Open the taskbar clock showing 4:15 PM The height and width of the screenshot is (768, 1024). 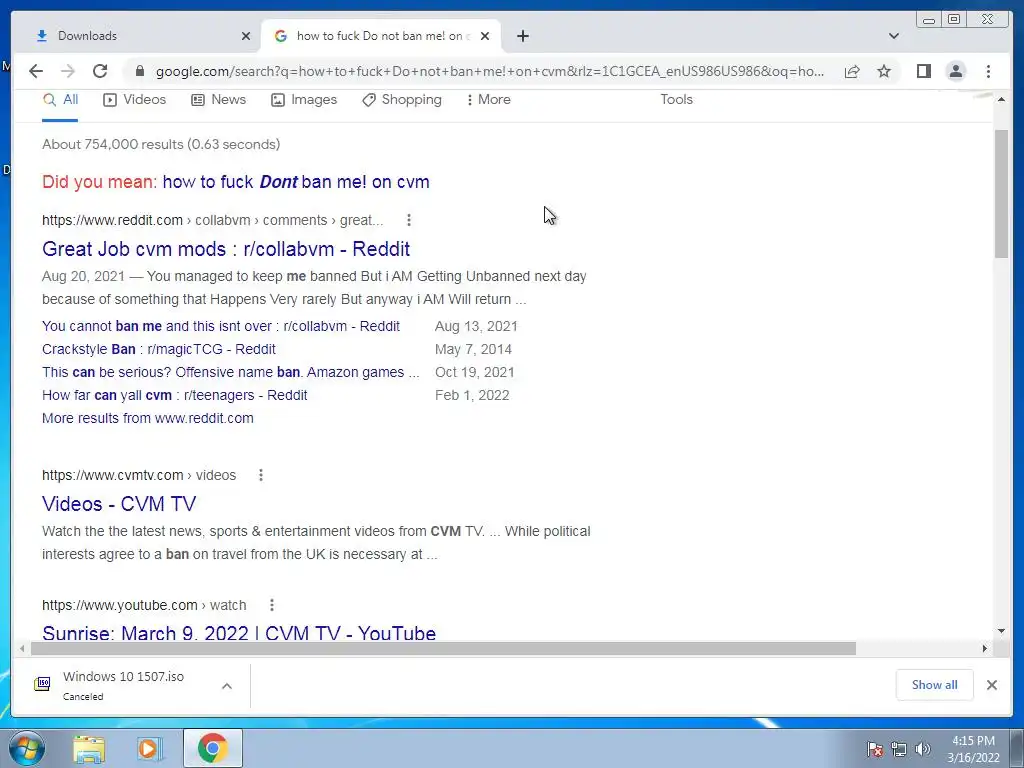tap(973, 749)
